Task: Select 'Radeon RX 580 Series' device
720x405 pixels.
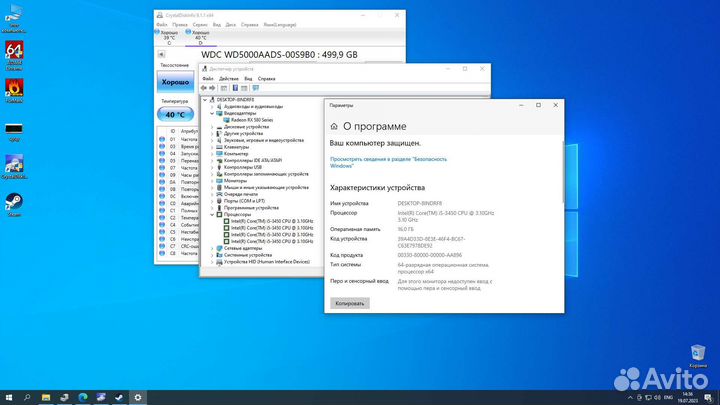Action: click(x=252, y=120)
